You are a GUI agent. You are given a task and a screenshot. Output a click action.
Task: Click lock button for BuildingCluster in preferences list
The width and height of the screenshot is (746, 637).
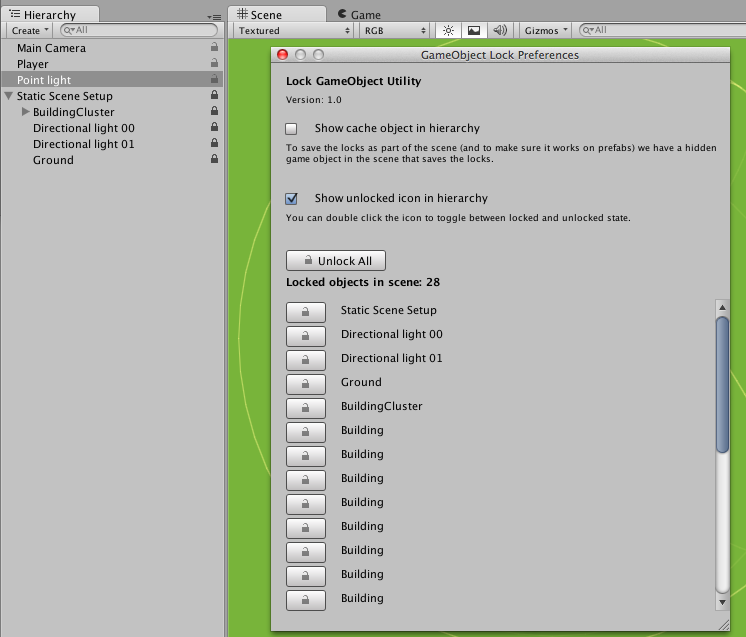[x=306, y=408]
